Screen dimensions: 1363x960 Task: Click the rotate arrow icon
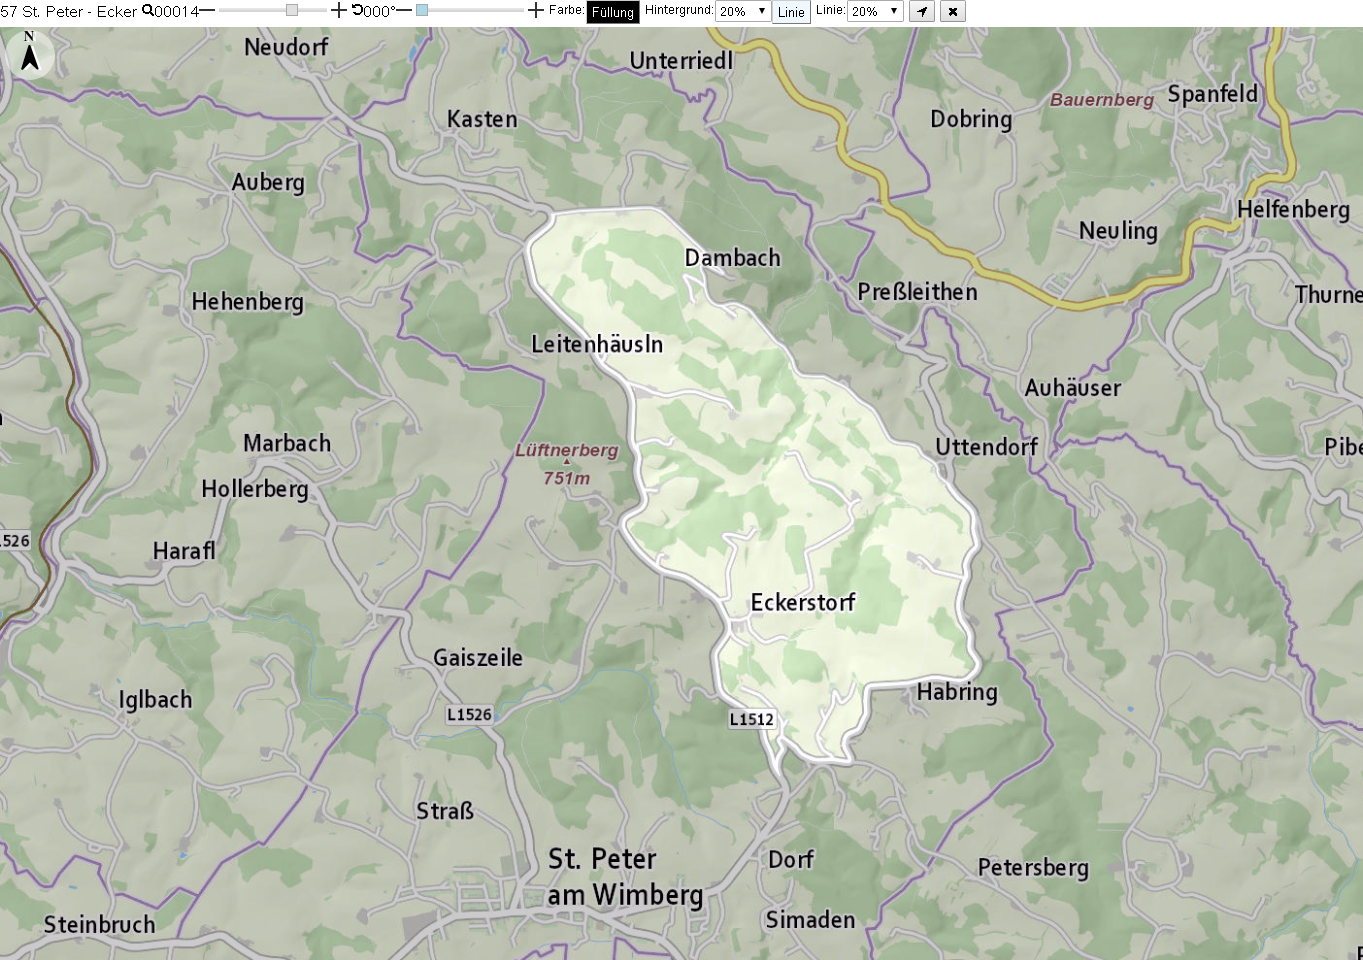click(x=357, y=11)
